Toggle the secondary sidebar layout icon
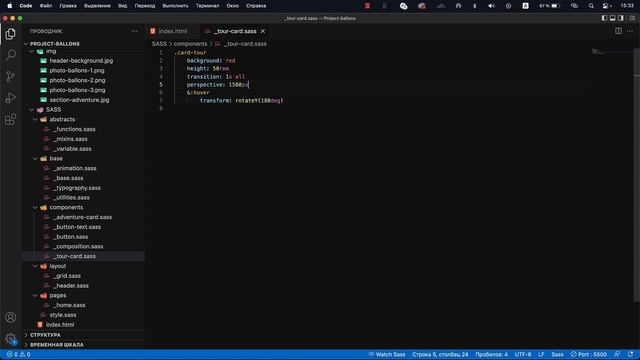Image resolution: width=640 pixels, height=360 pixels. [621, 18]
